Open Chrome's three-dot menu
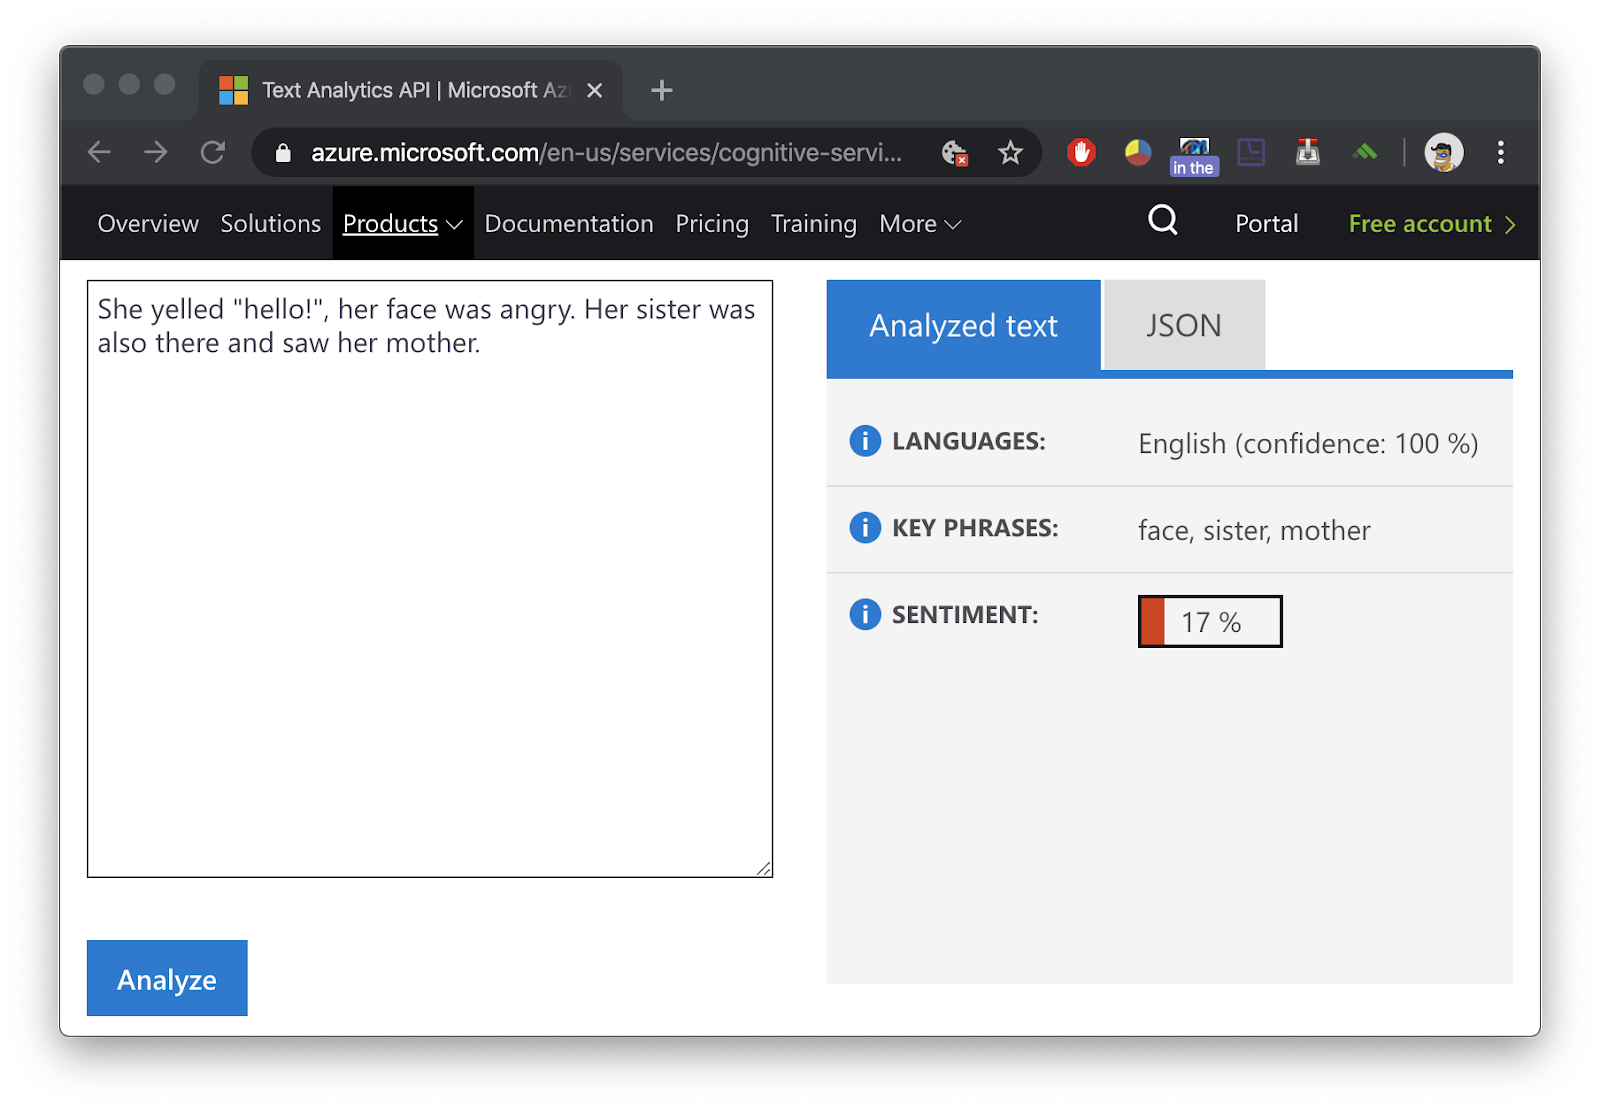Image resolution: width=1600 pixels, height=1110 pixels. (x=1500, y=152)
